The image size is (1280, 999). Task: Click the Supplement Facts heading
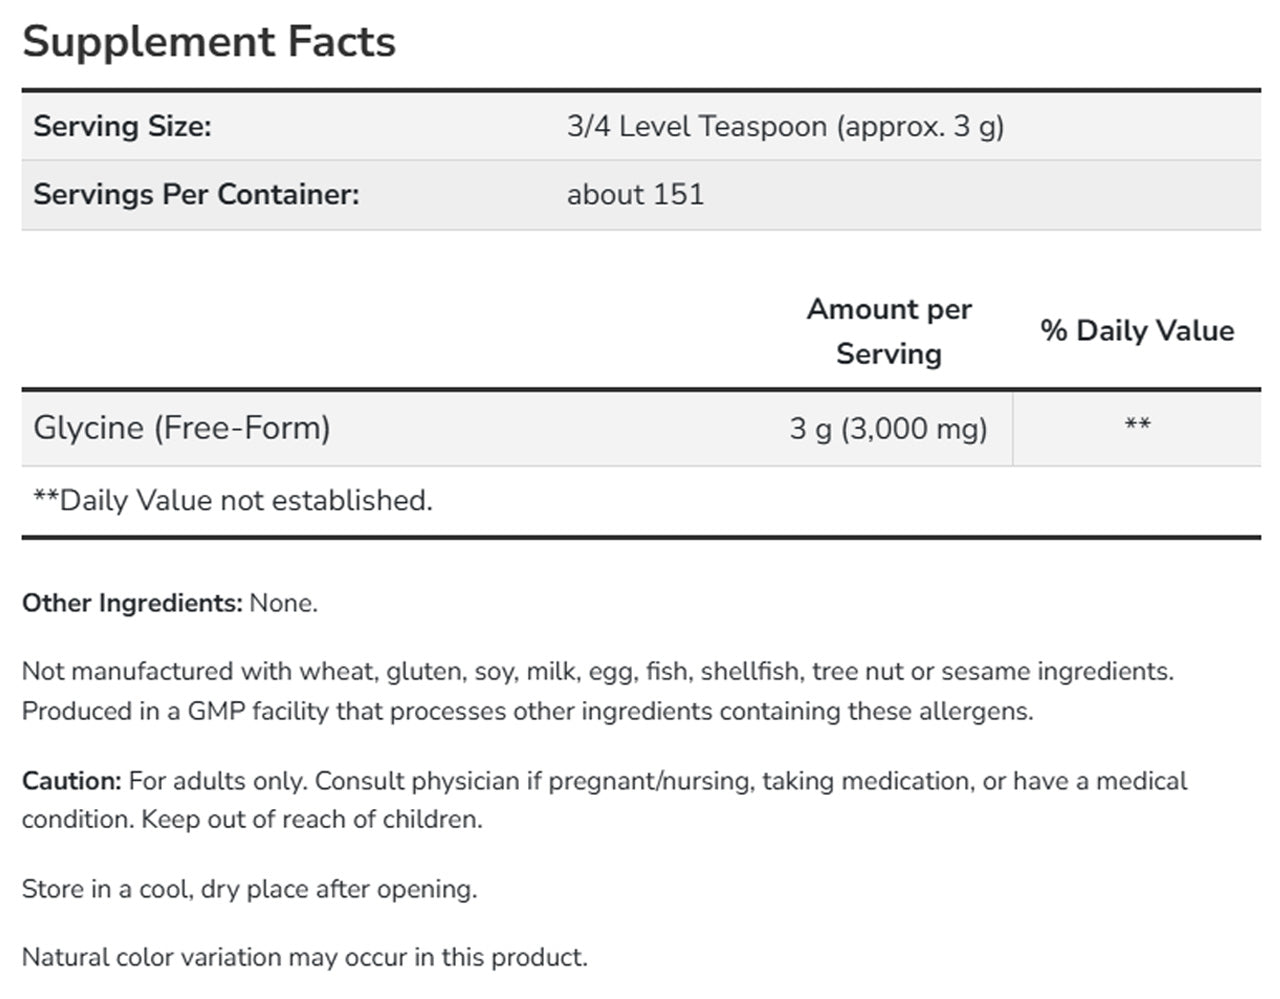209,43
